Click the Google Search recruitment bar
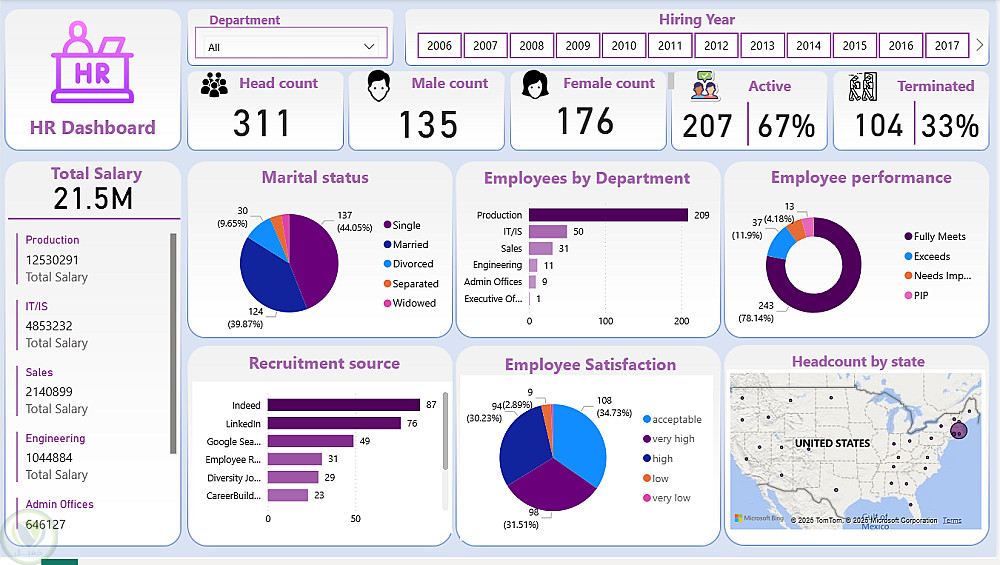Image resolution: width=1000 pixels, height=565 pixels. [x=311, y=441]
